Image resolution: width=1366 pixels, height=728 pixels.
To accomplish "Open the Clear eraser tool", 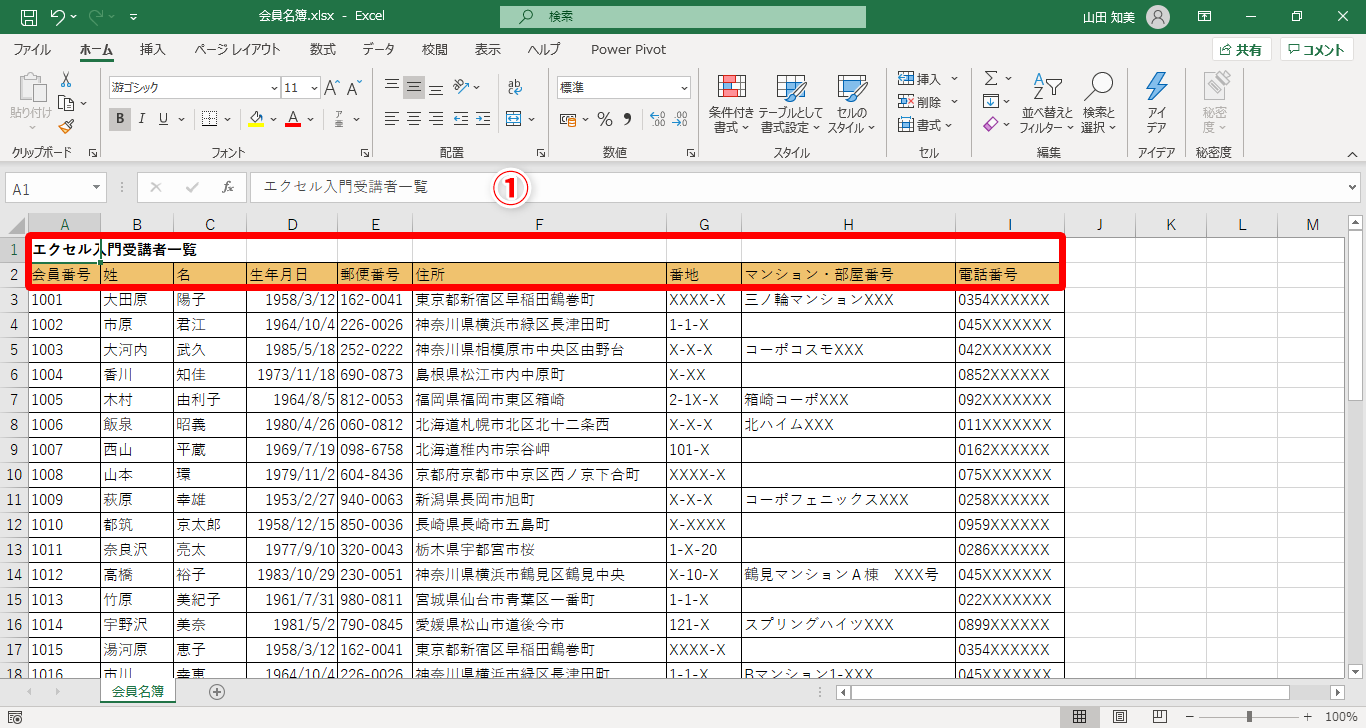I will tap(991, 124).
